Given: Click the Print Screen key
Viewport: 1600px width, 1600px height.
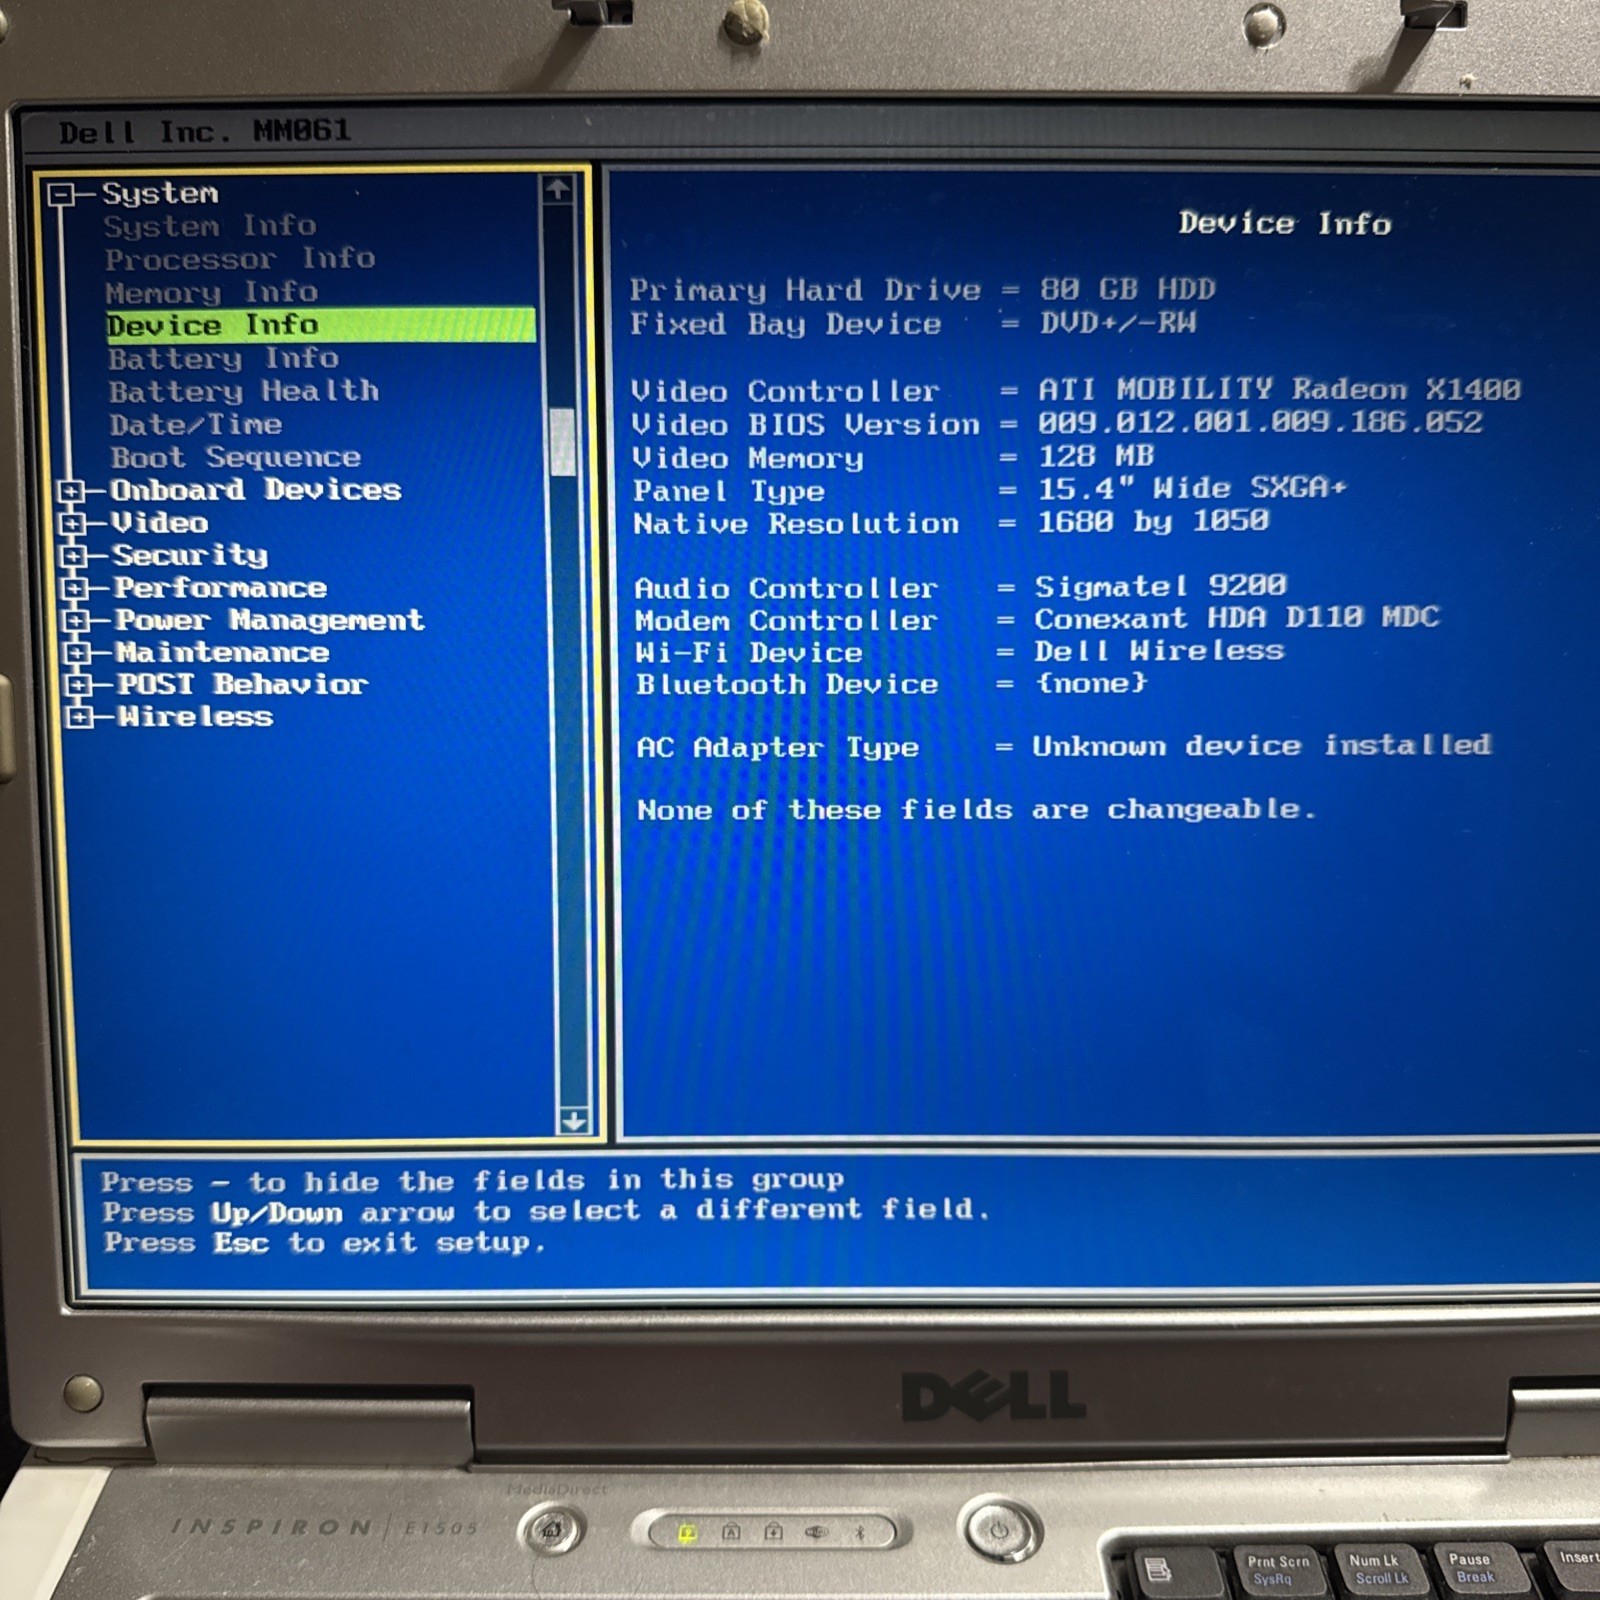Looking at the screenshot, I should tap(1277, 1570).
